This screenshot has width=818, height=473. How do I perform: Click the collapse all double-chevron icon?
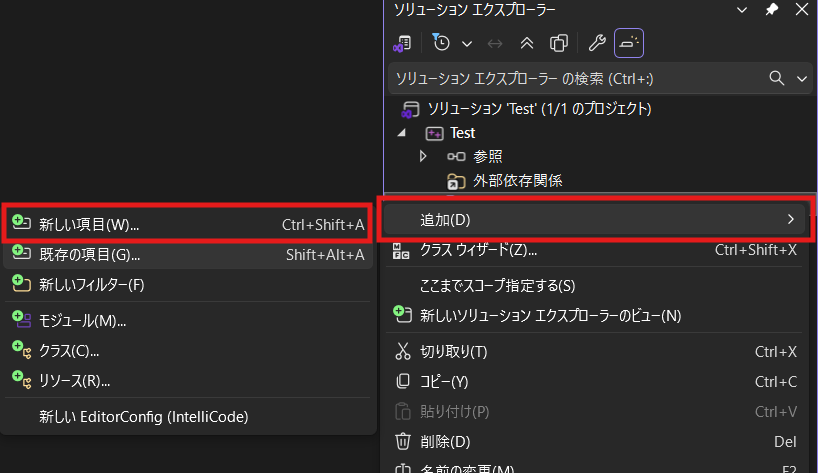[526, 43]
